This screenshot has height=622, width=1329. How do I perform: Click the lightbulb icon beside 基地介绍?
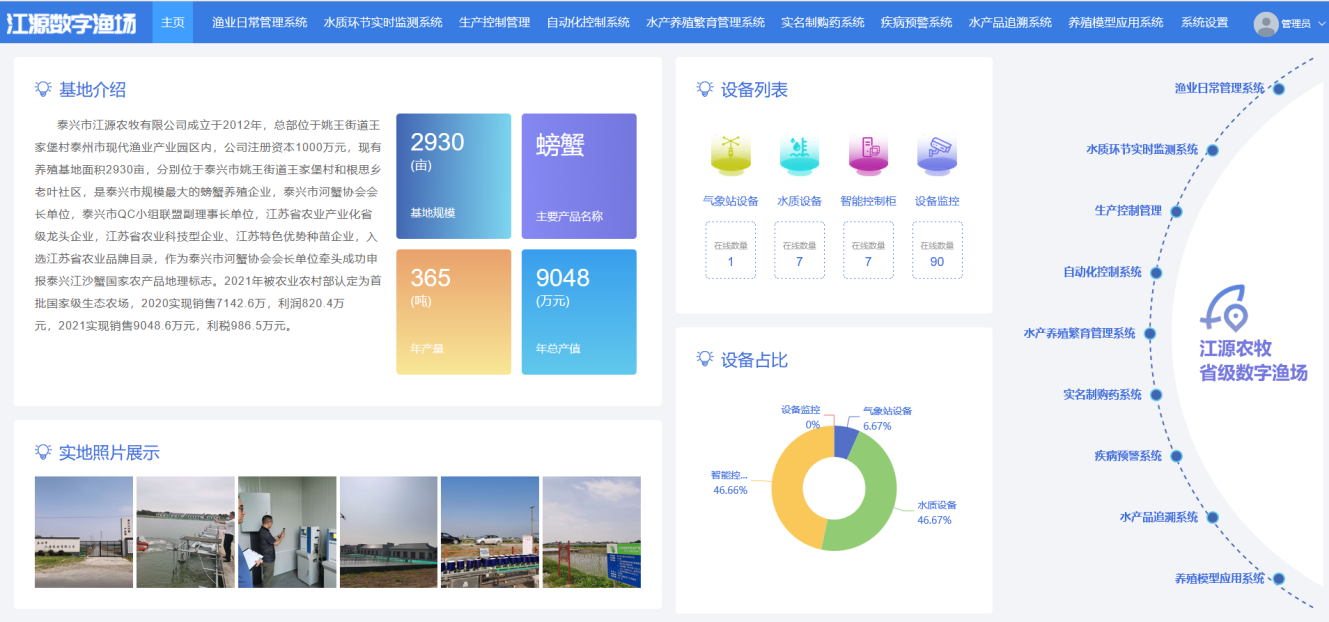43,89
